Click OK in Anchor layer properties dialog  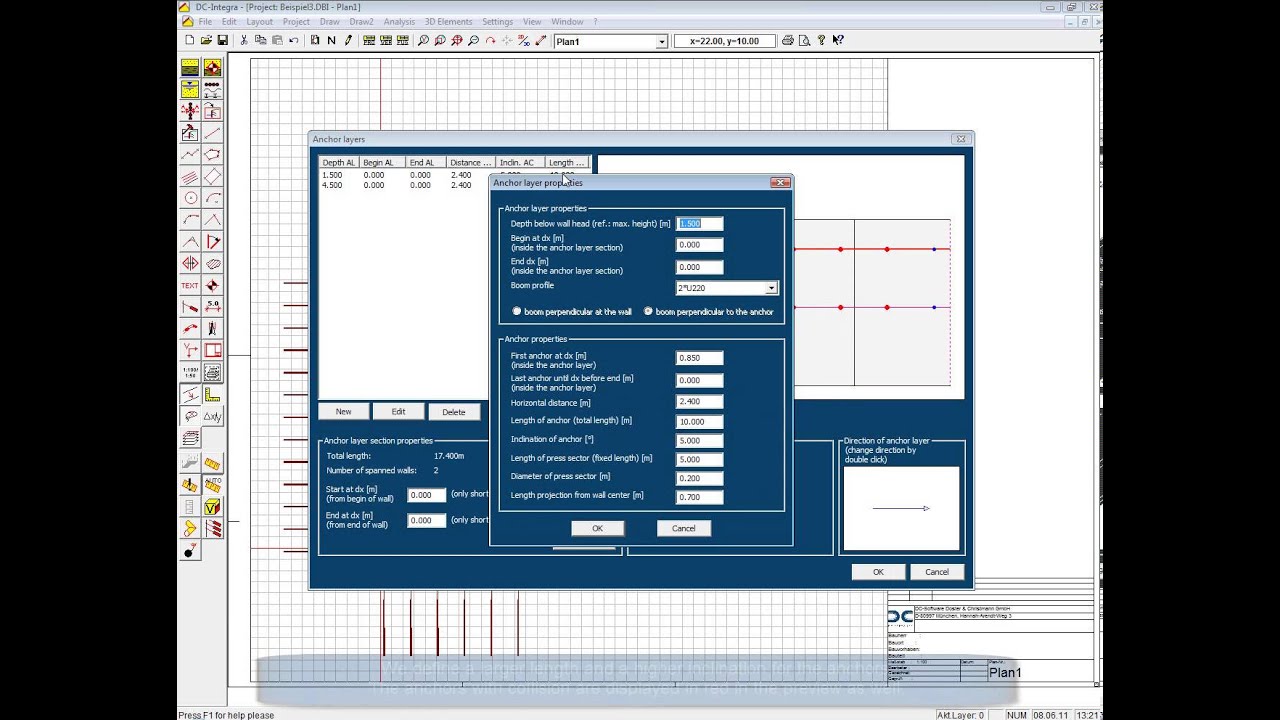pyautogui.click(x=597, y=528)
